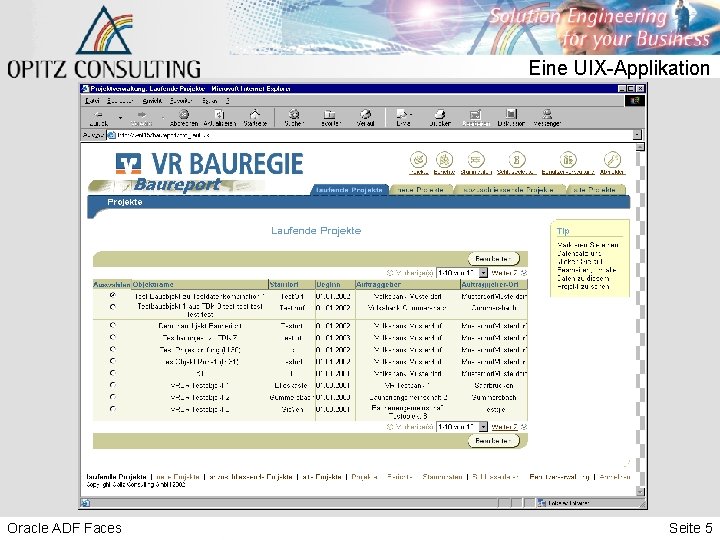Open the Stammdaten round header icon
This screenshot has height=540, width=720.
click(x=476, y=160)
